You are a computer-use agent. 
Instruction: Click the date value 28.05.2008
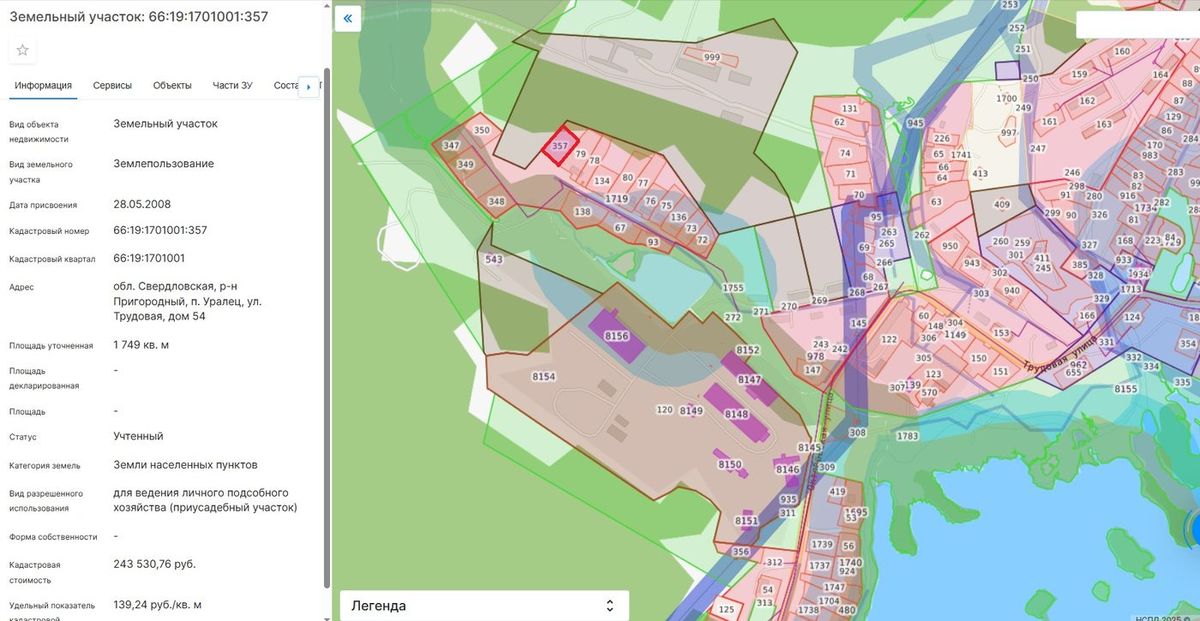coord(142,204)
